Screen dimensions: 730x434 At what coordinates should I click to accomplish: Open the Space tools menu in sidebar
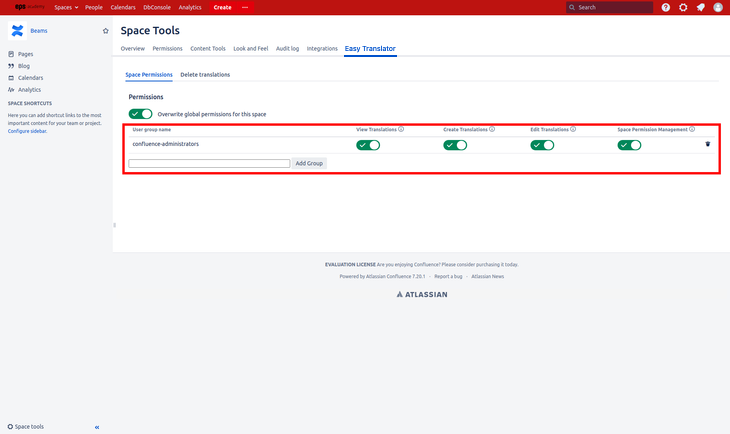coord(26,427)
